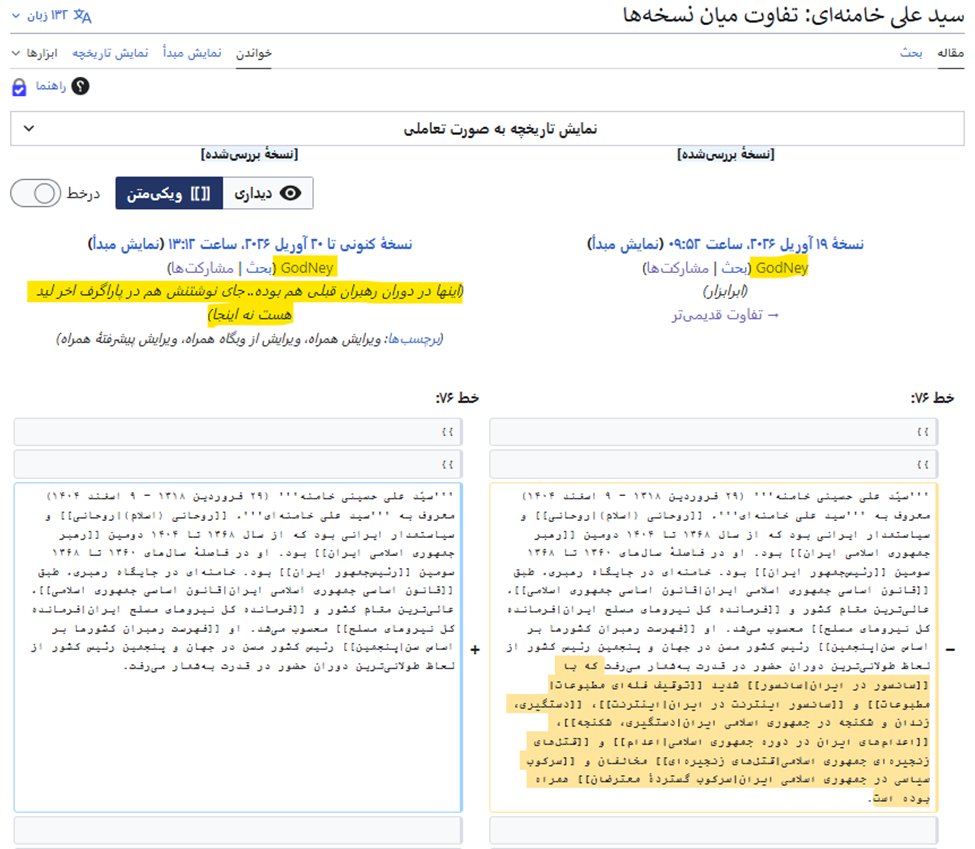Click the page protection lock icon
Image resolution: width=975 pixels, height=849 pixels.
19,87
